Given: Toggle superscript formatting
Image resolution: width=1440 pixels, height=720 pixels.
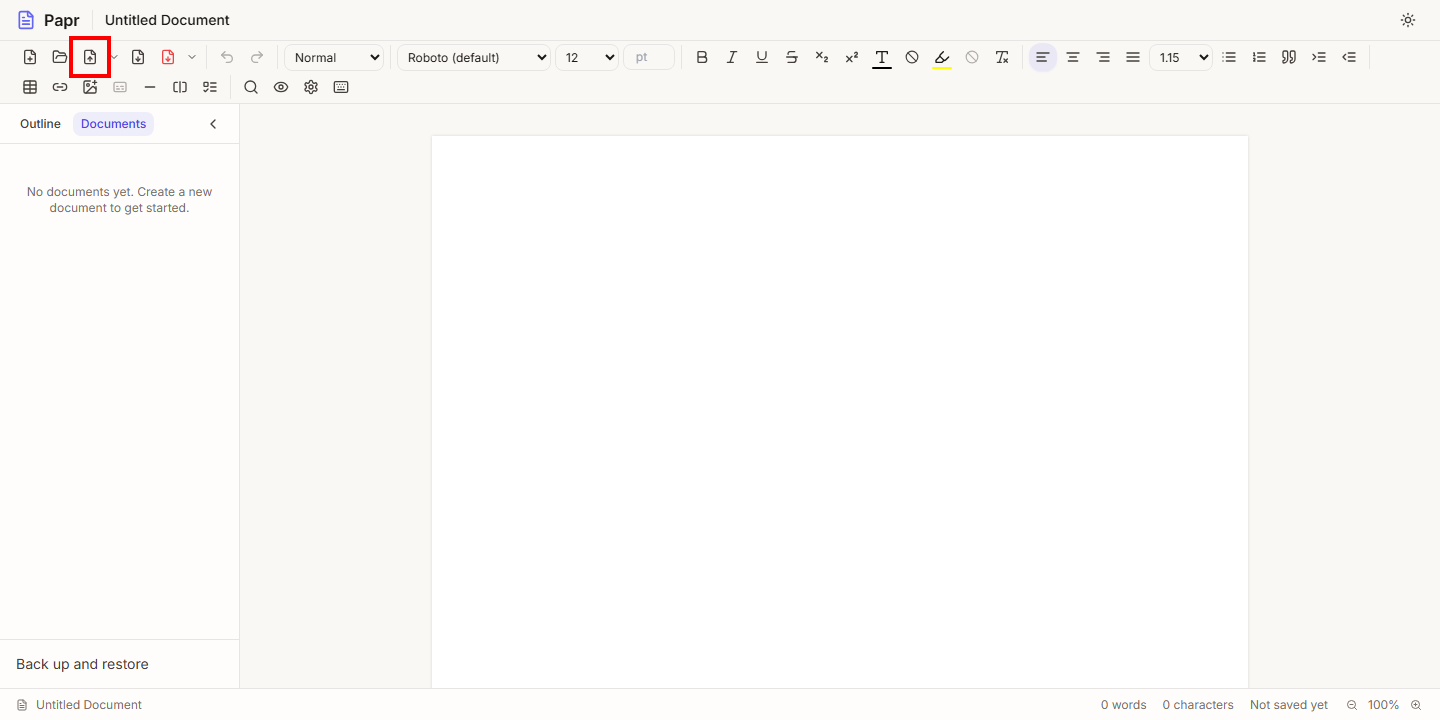Looking at the screenshot, I should (852, 57).
